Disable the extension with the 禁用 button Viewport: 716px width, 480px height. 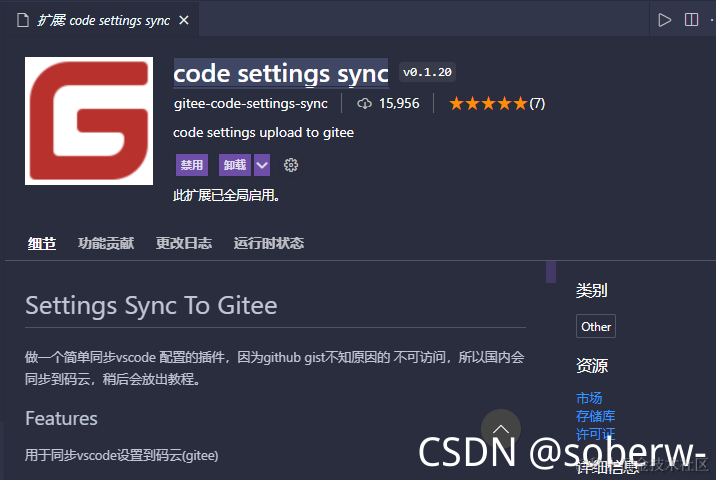(x=192, y=165)
